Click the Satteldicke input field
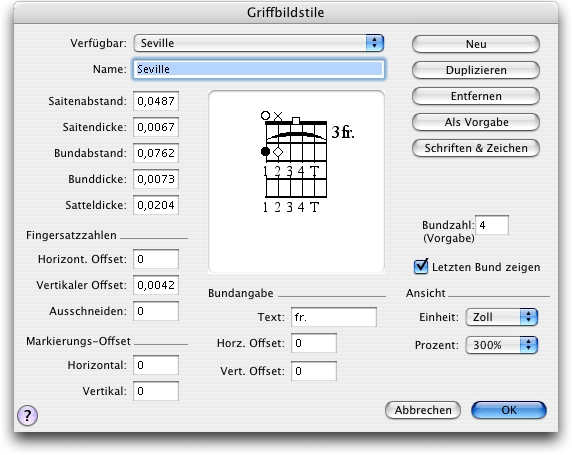The height and width of the screenshot is (455, 572). 156,205
